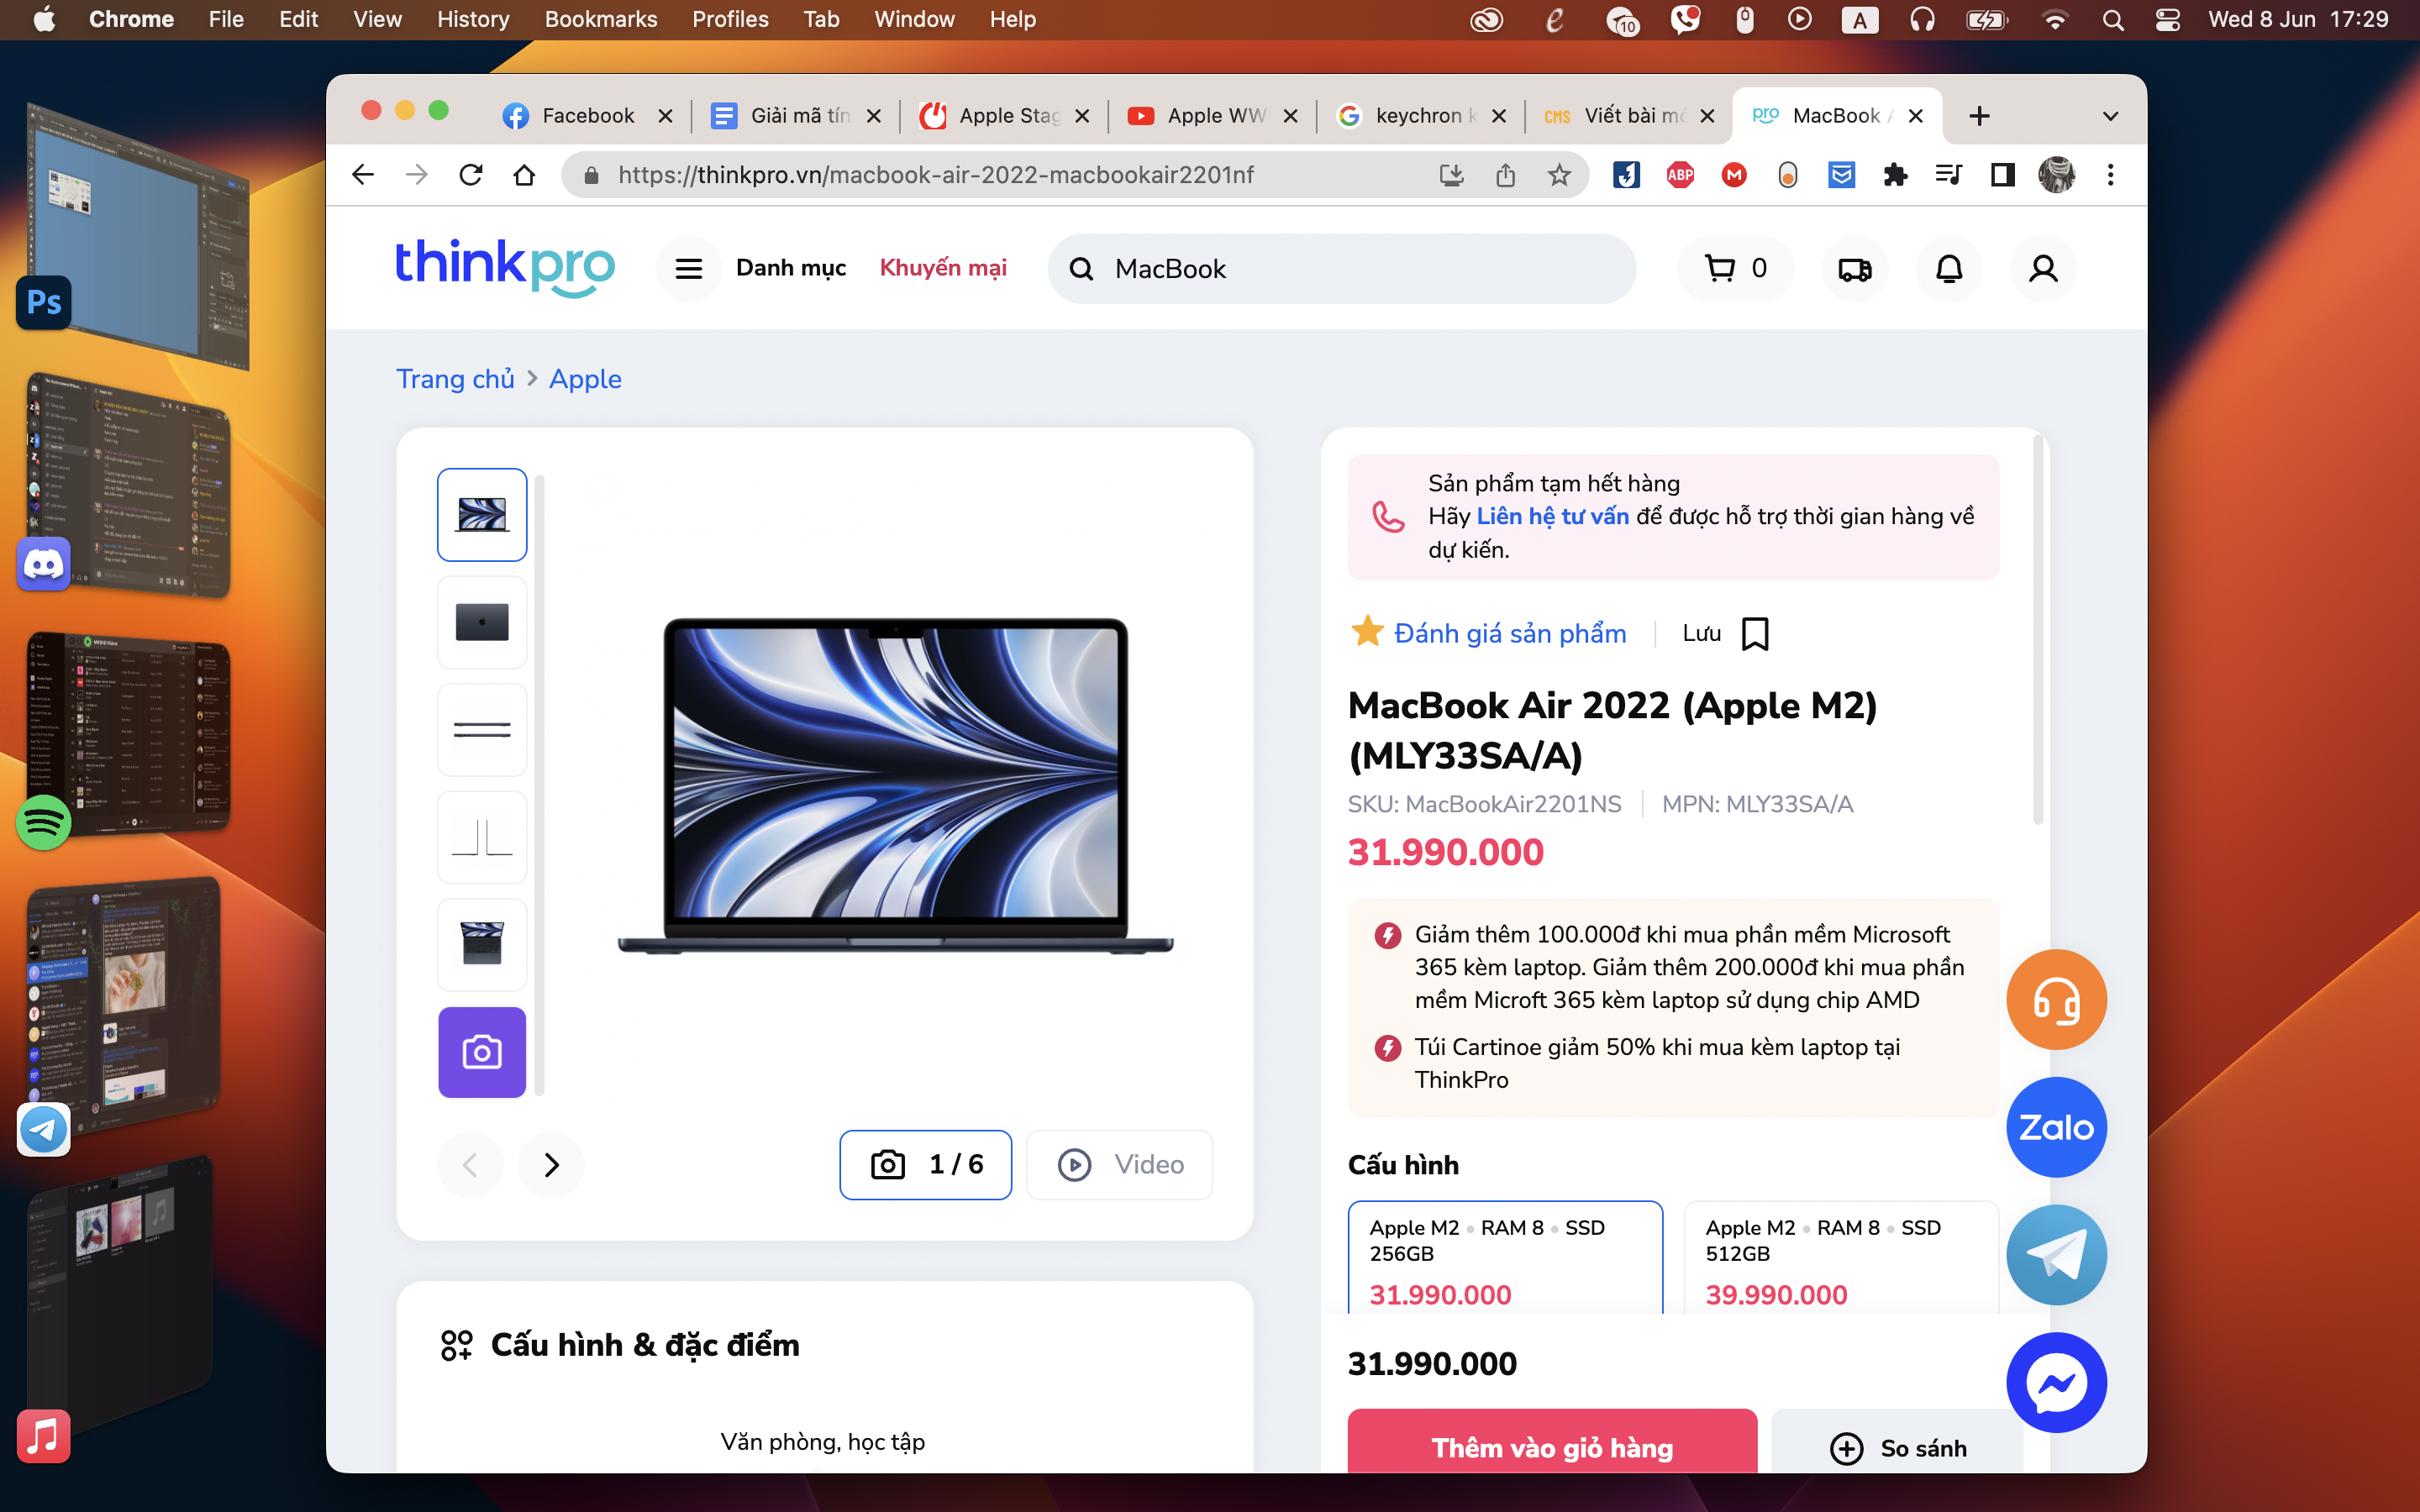Click the Chrome home icon

[x=524, y=175]
